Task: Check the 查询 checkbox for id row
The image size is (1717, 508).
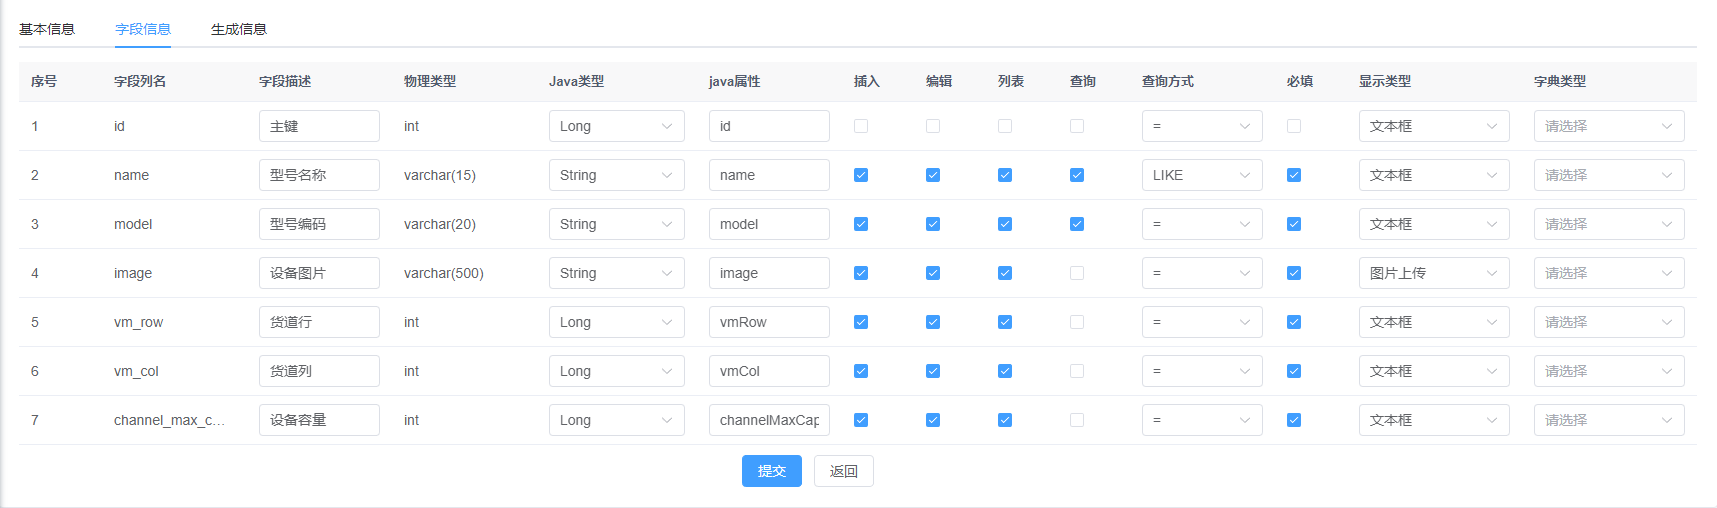Action: 1077,126
